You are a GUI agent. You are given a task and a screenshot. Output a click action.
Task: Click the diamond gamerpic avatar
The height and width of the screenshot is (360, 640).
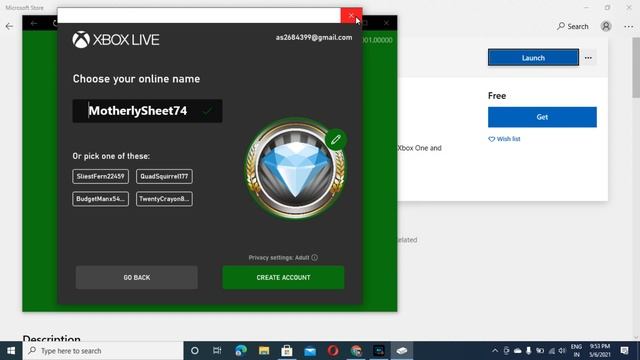[x=296, y=169]
